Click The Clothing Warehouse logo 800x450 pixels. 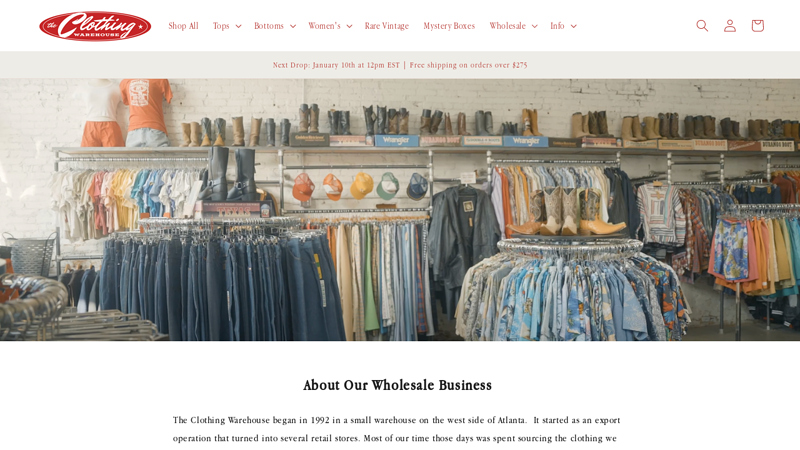pos(95,26)
